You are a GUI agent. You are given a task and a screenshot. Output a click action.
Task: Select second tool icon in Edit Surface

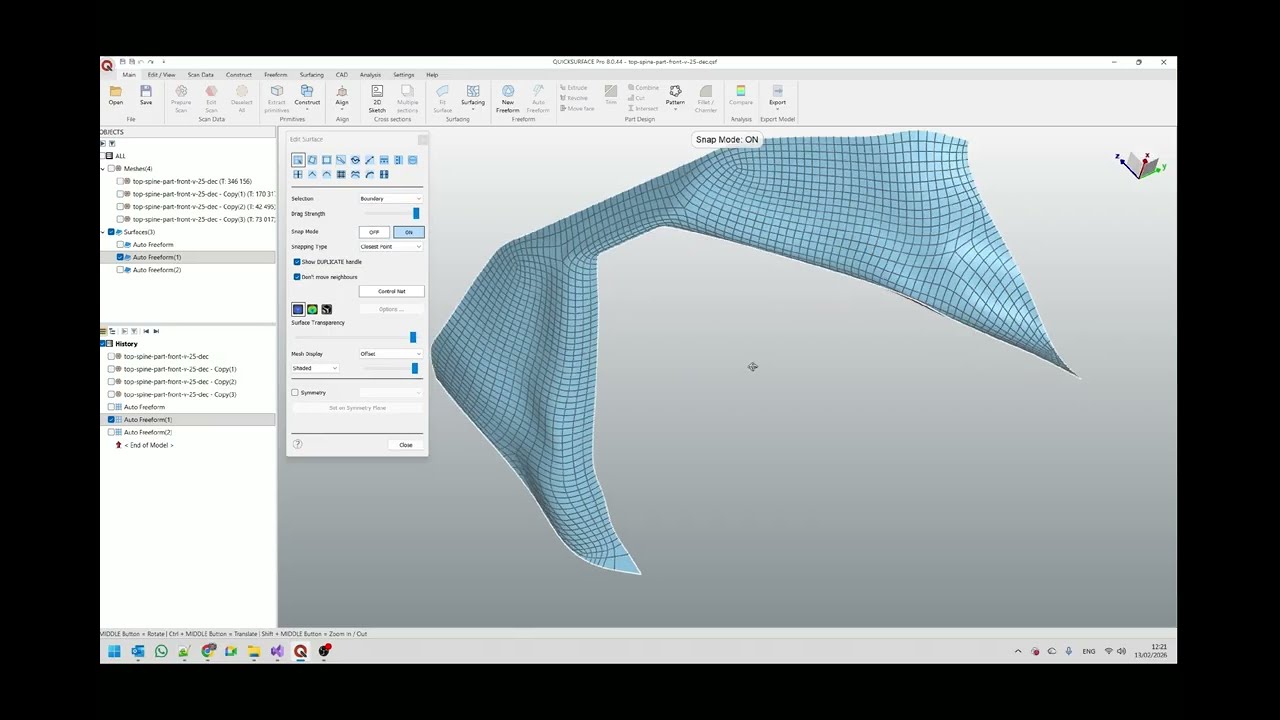point(312,160)
